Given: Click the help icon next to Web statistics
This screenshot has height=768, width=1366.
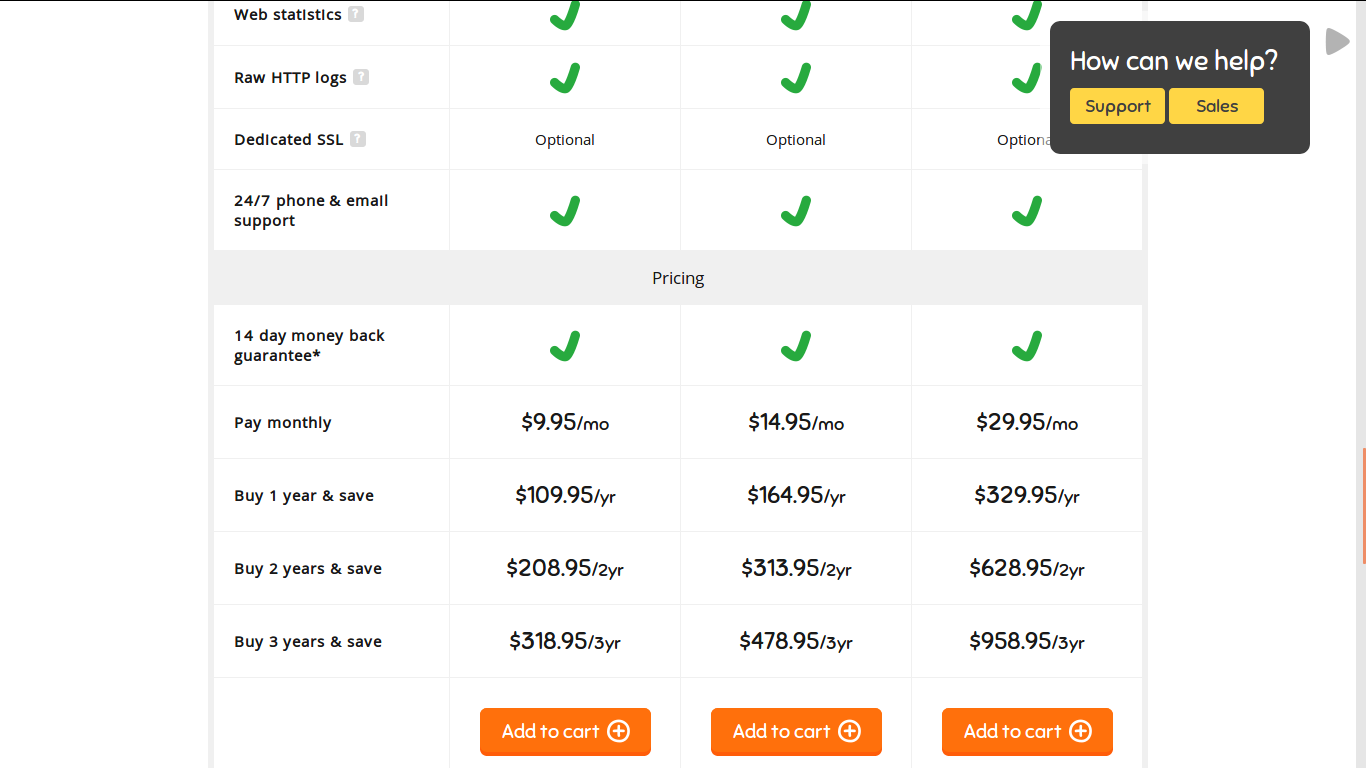Looking at the screenshot, I should click(356, 15).
